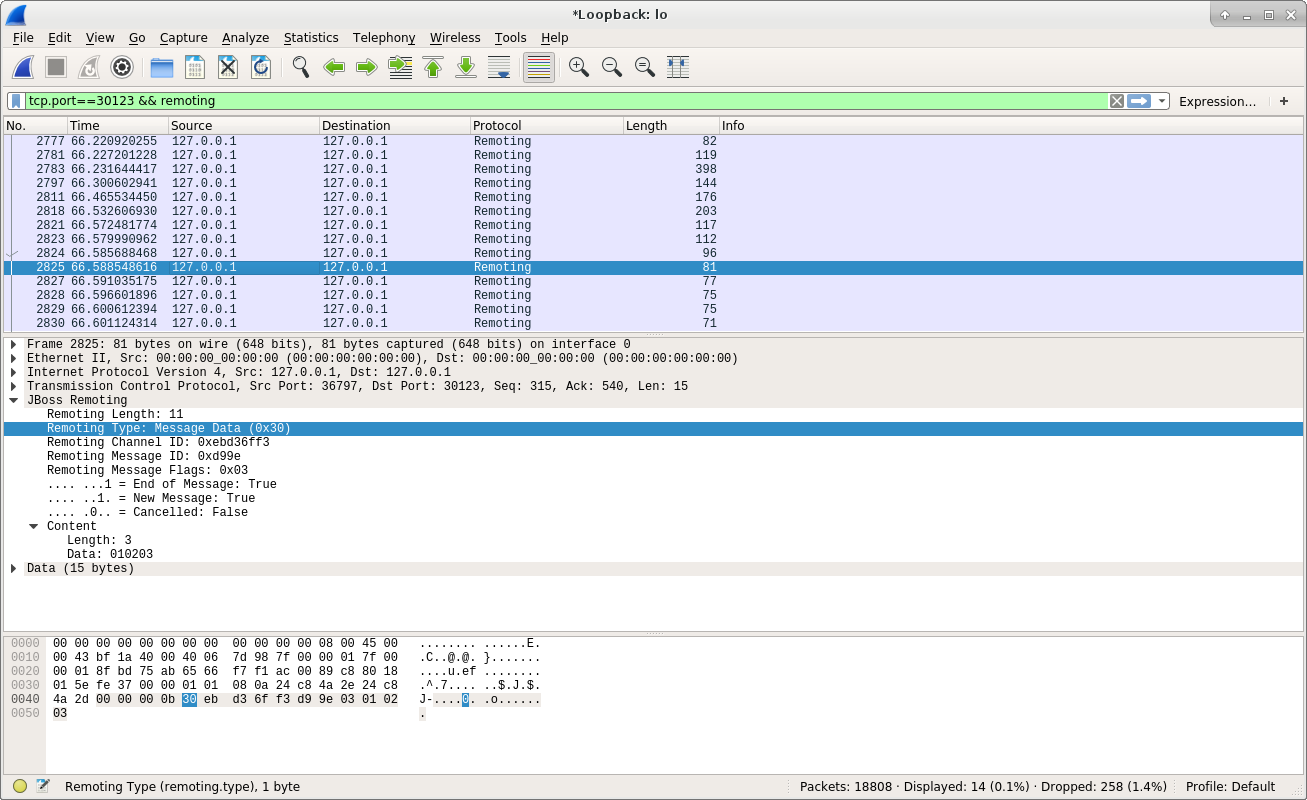Screen dimensions: 1307x800
Task: Reload this capture file
Action: click(x=261, y=67)
